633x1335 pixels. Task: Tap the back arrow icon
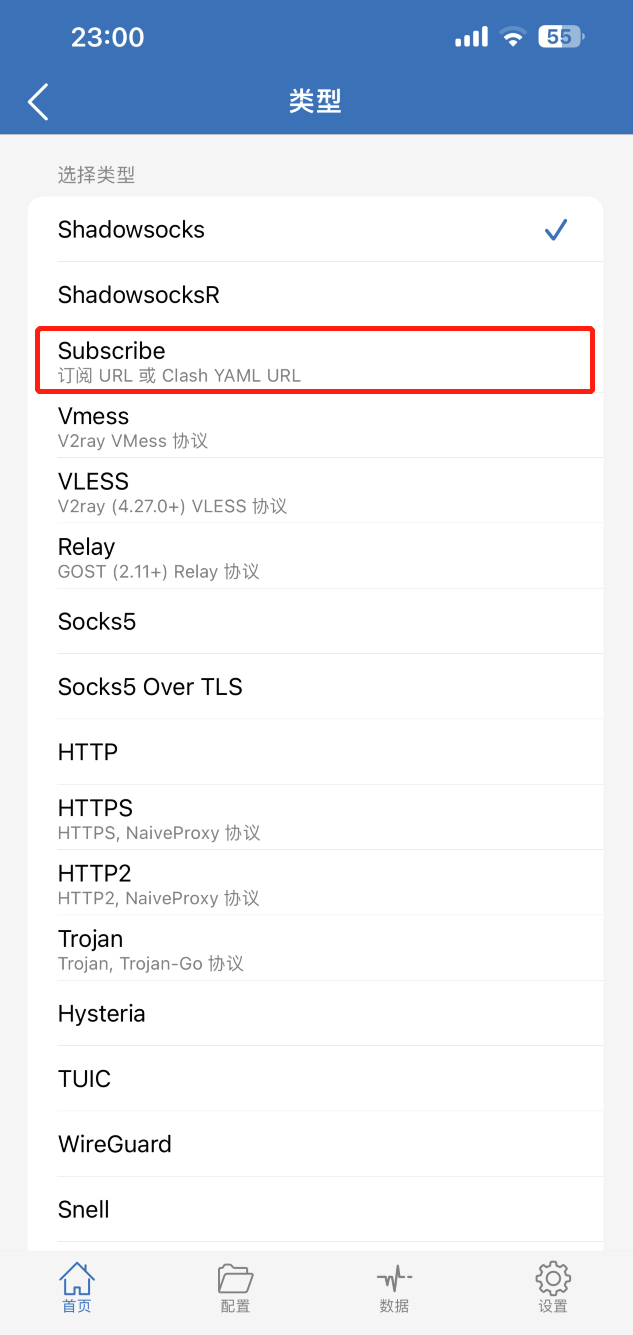[38, 101]
